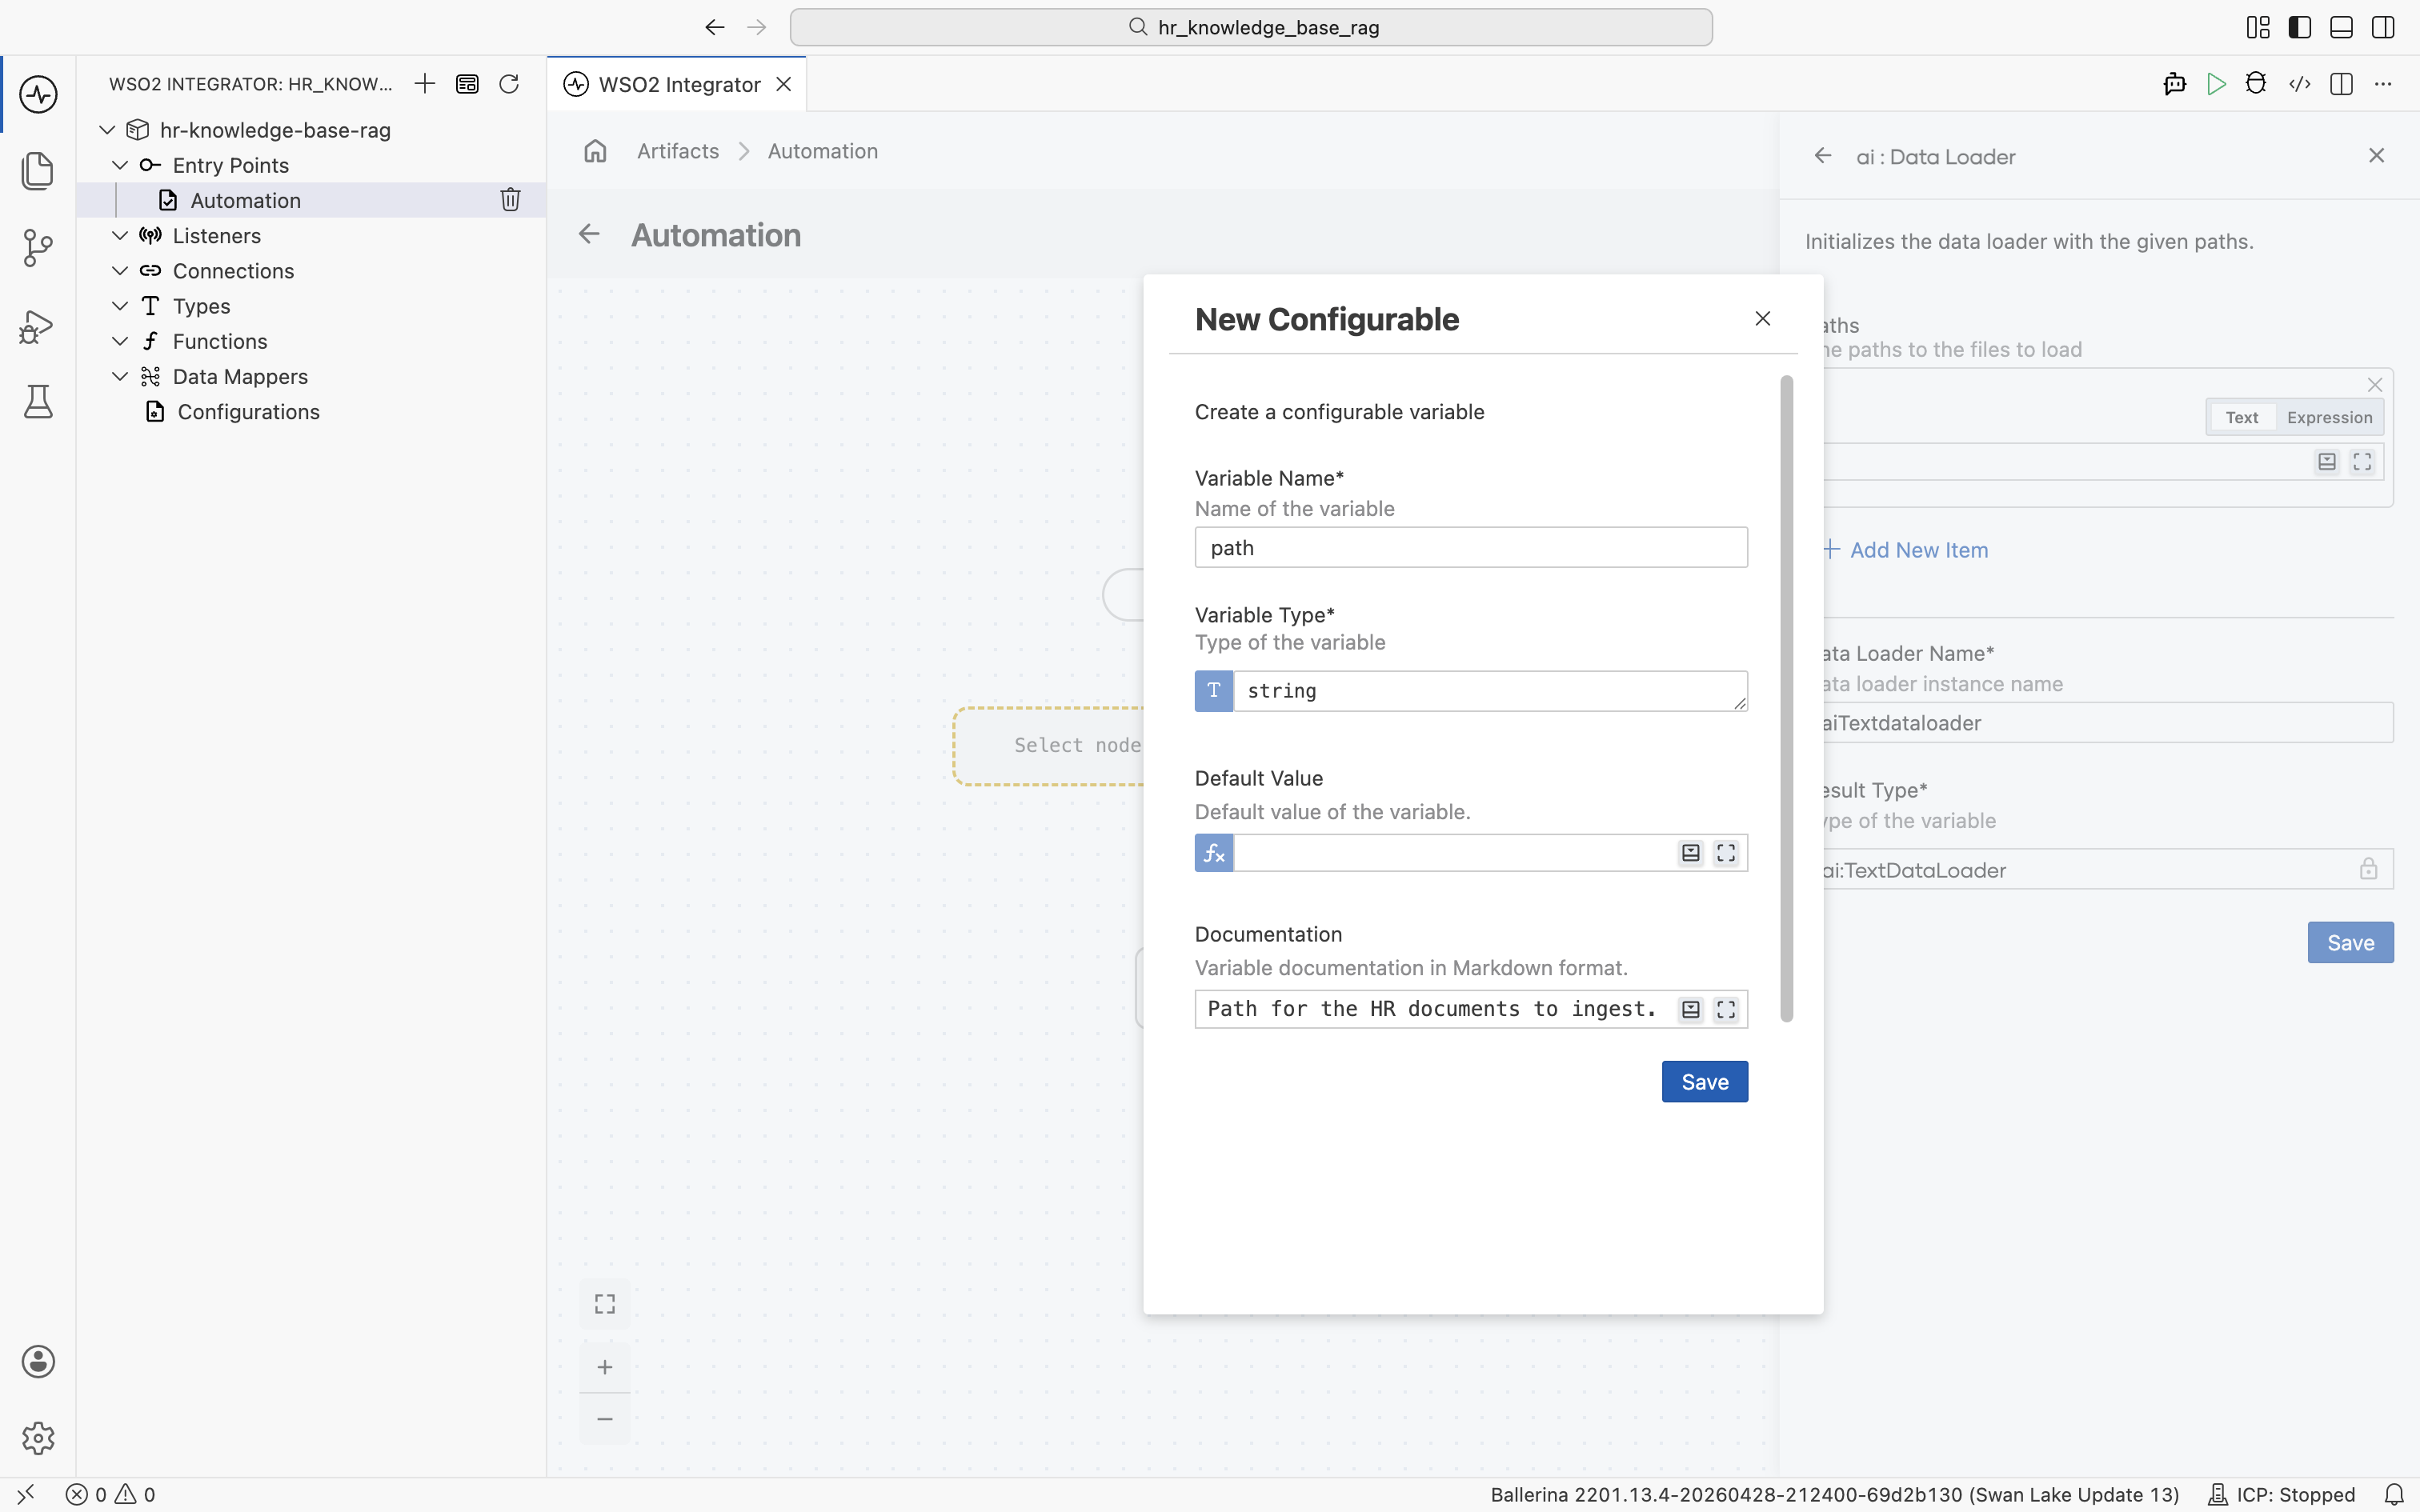2420x1512 pixels.
Task: Open helper pane in Documentation field
Action: pos(1690,1009)
